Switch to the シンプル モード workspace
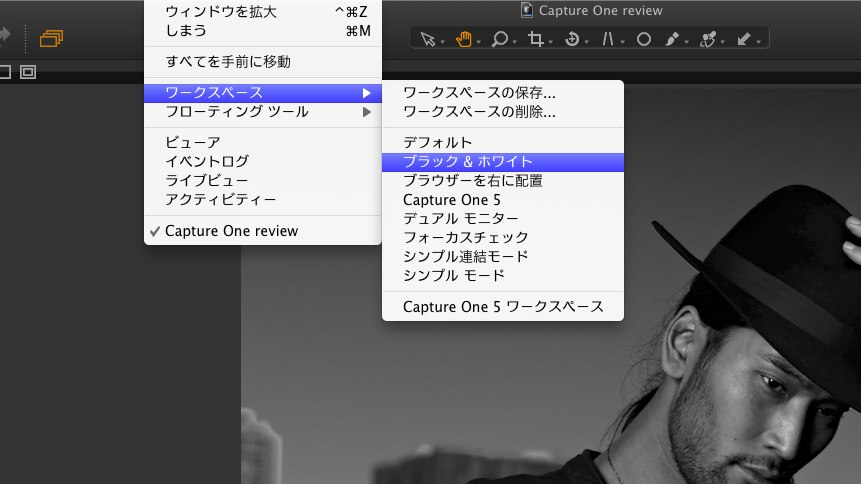This screenshot has height=484, width=861. pyautogui.click(x=503, y=275)
